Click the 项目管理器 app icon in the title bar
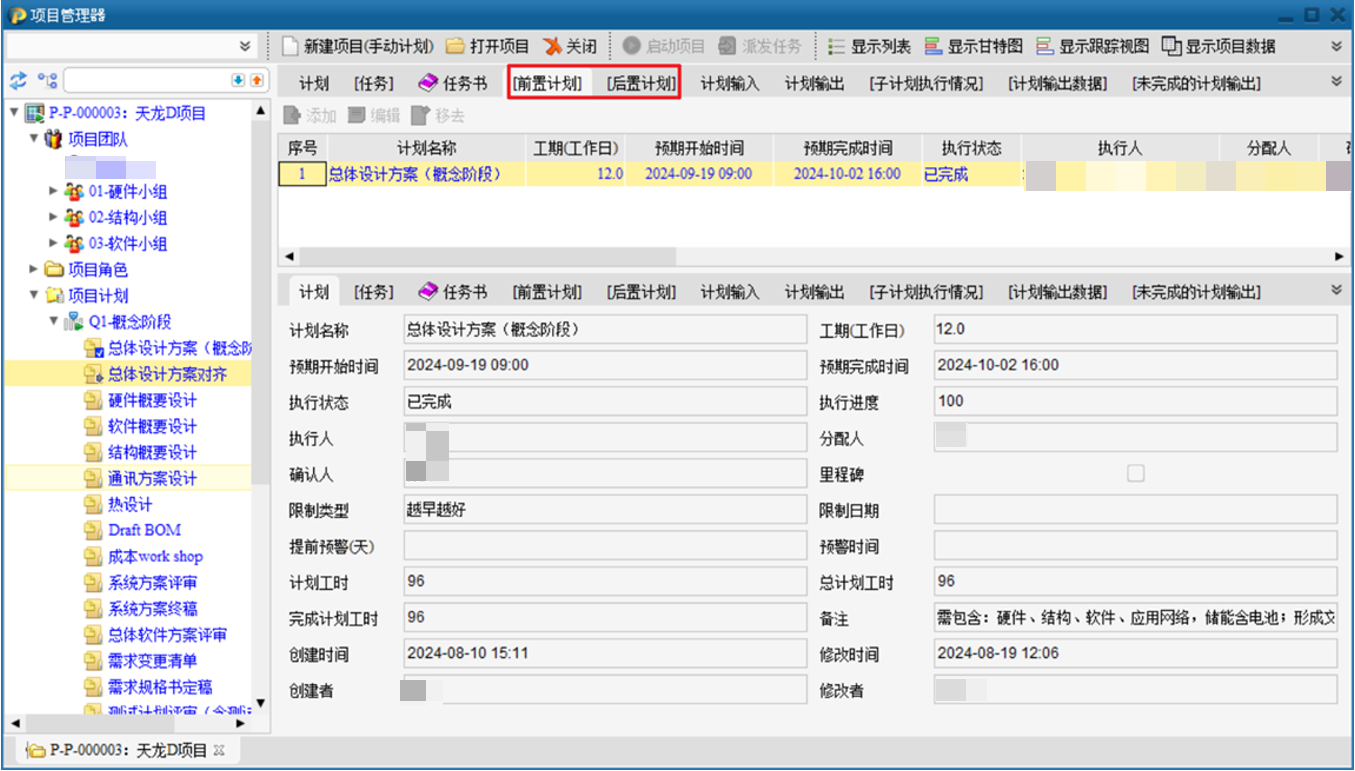 click(x=17, y=14)
